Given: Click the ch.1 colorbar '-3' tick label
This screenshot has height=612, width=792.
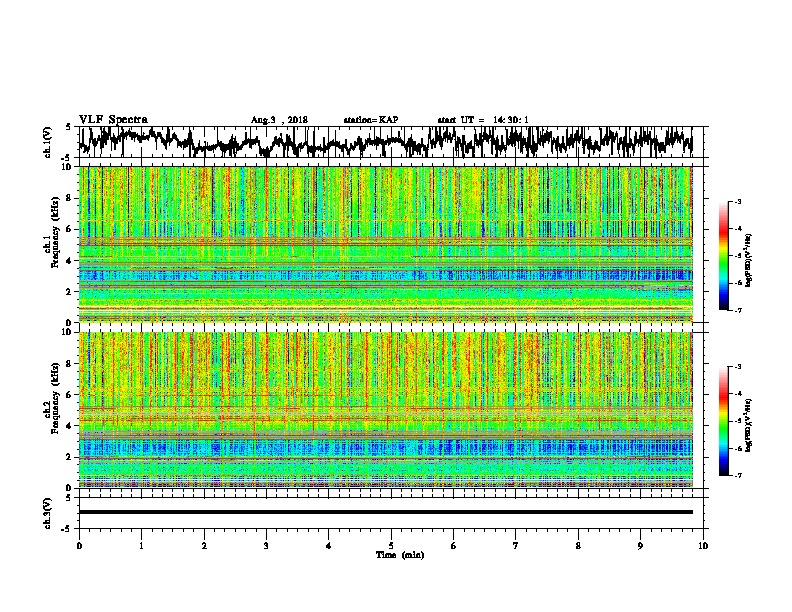Looking at the screenshot, I should point(738,202).
